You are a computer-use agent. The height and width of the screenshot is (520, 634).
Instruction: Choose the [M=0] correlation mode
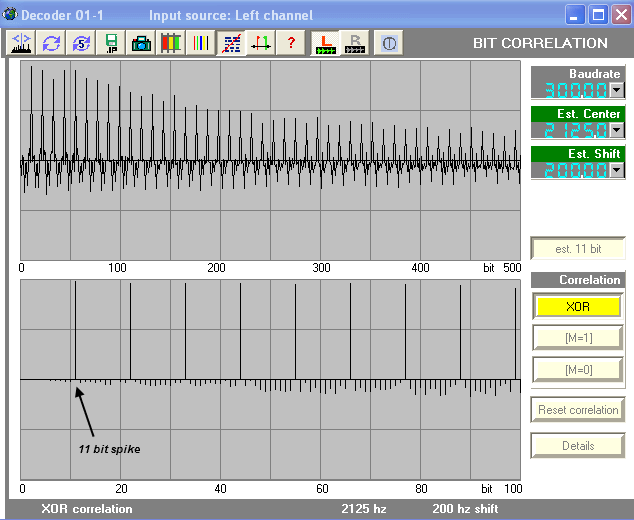(577, 370)
